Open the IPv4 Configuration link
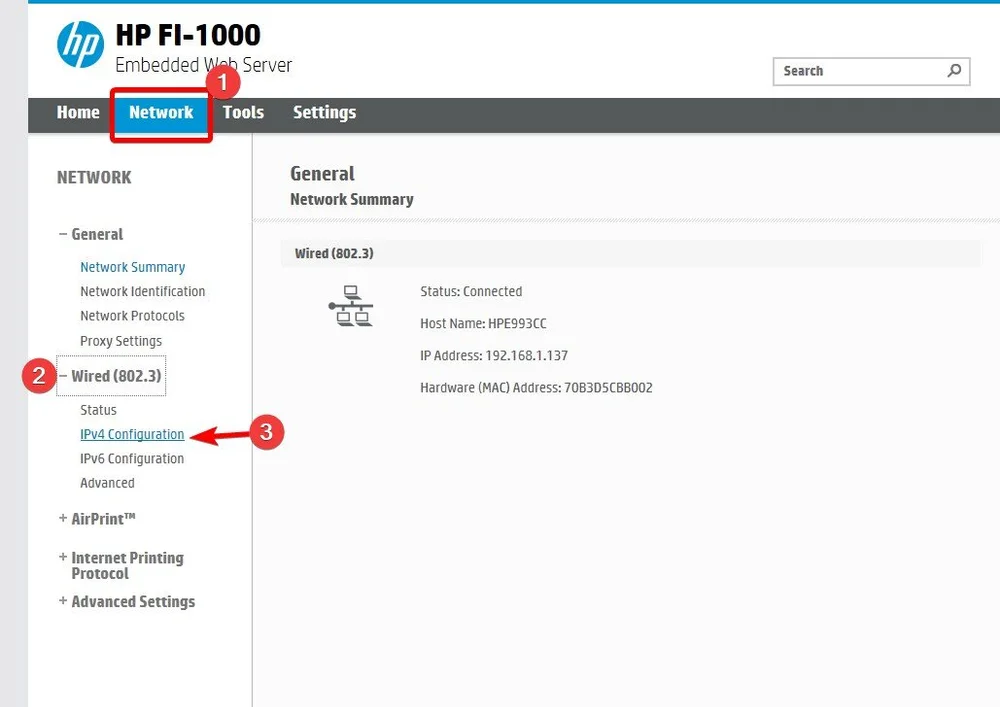 pos(132,434)
